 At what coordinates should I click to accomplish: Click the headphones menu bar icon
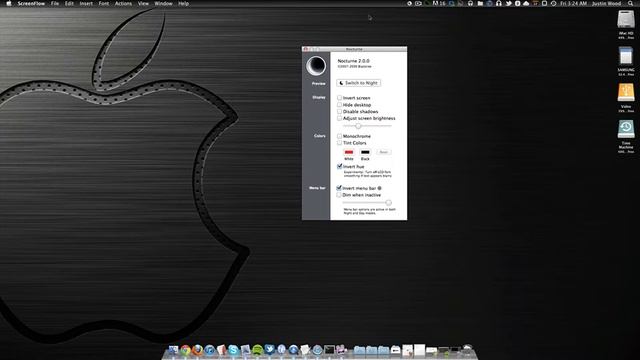[498, 3]
